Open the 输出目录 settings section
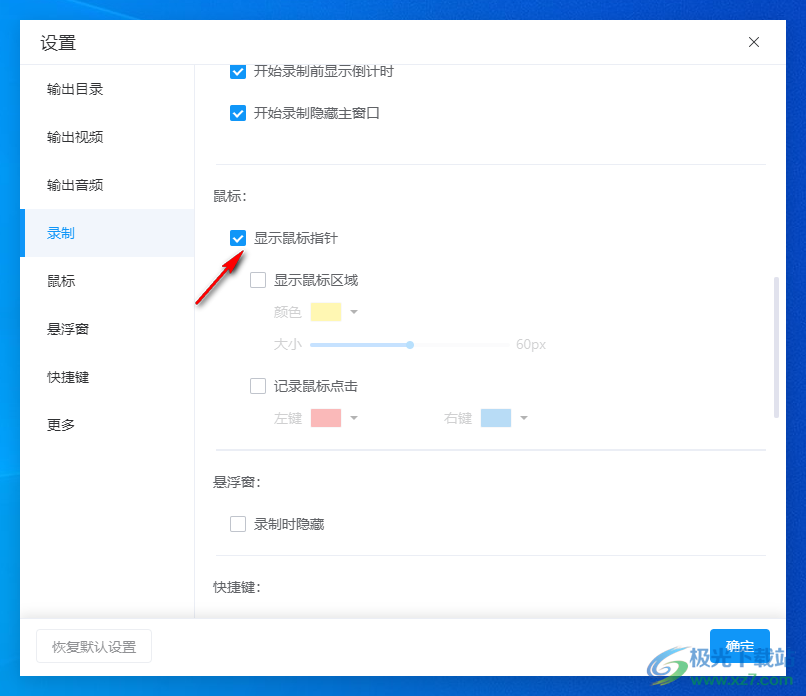806x696 pixels. pos(75,89)
